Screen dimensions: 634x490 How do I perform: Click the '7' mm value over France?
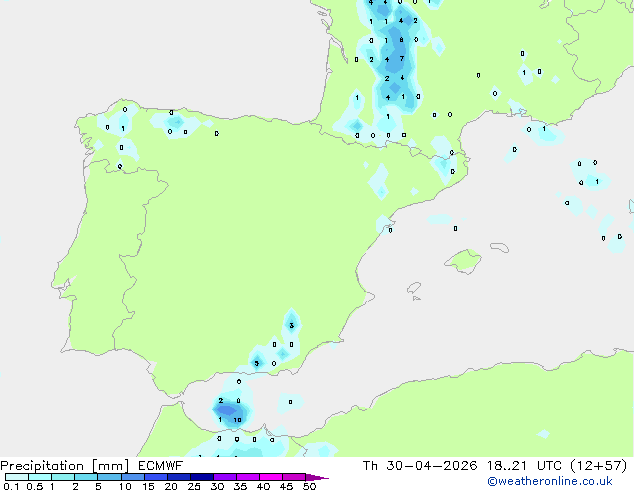[x=402, y=59]
